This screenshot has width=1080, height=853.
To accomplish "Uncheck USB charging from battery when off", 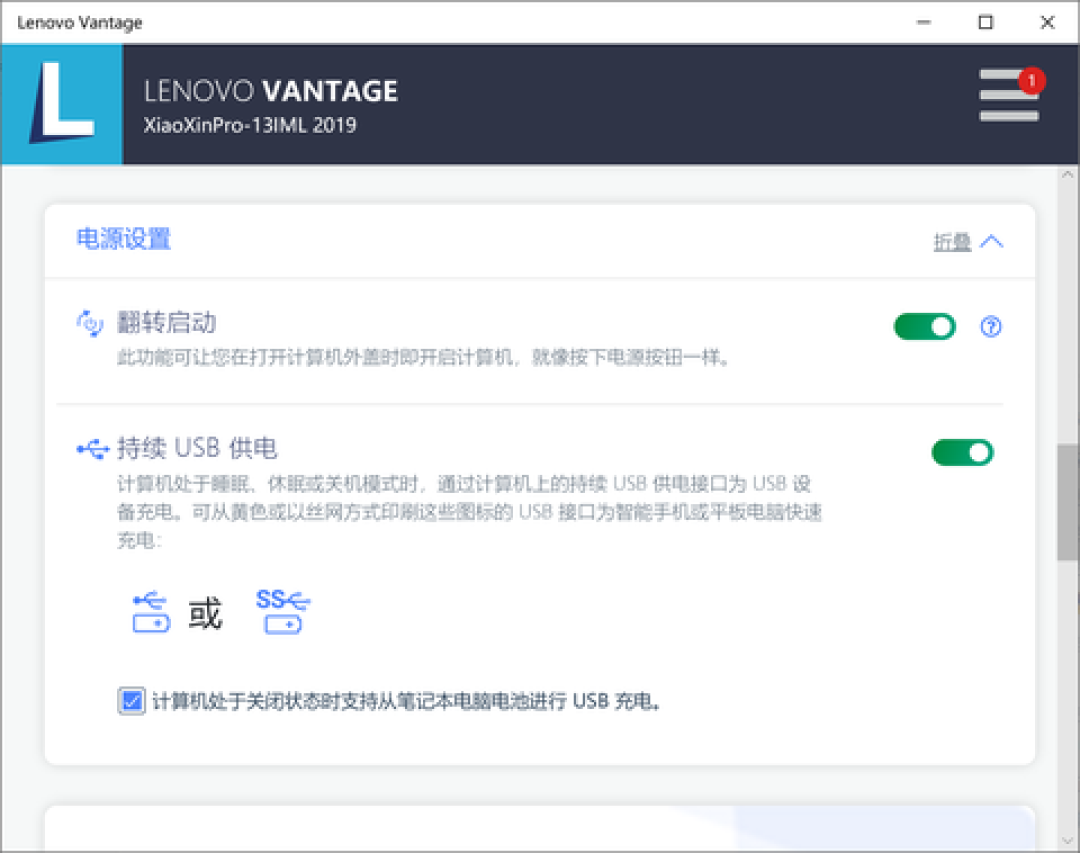I will point(131,701).
